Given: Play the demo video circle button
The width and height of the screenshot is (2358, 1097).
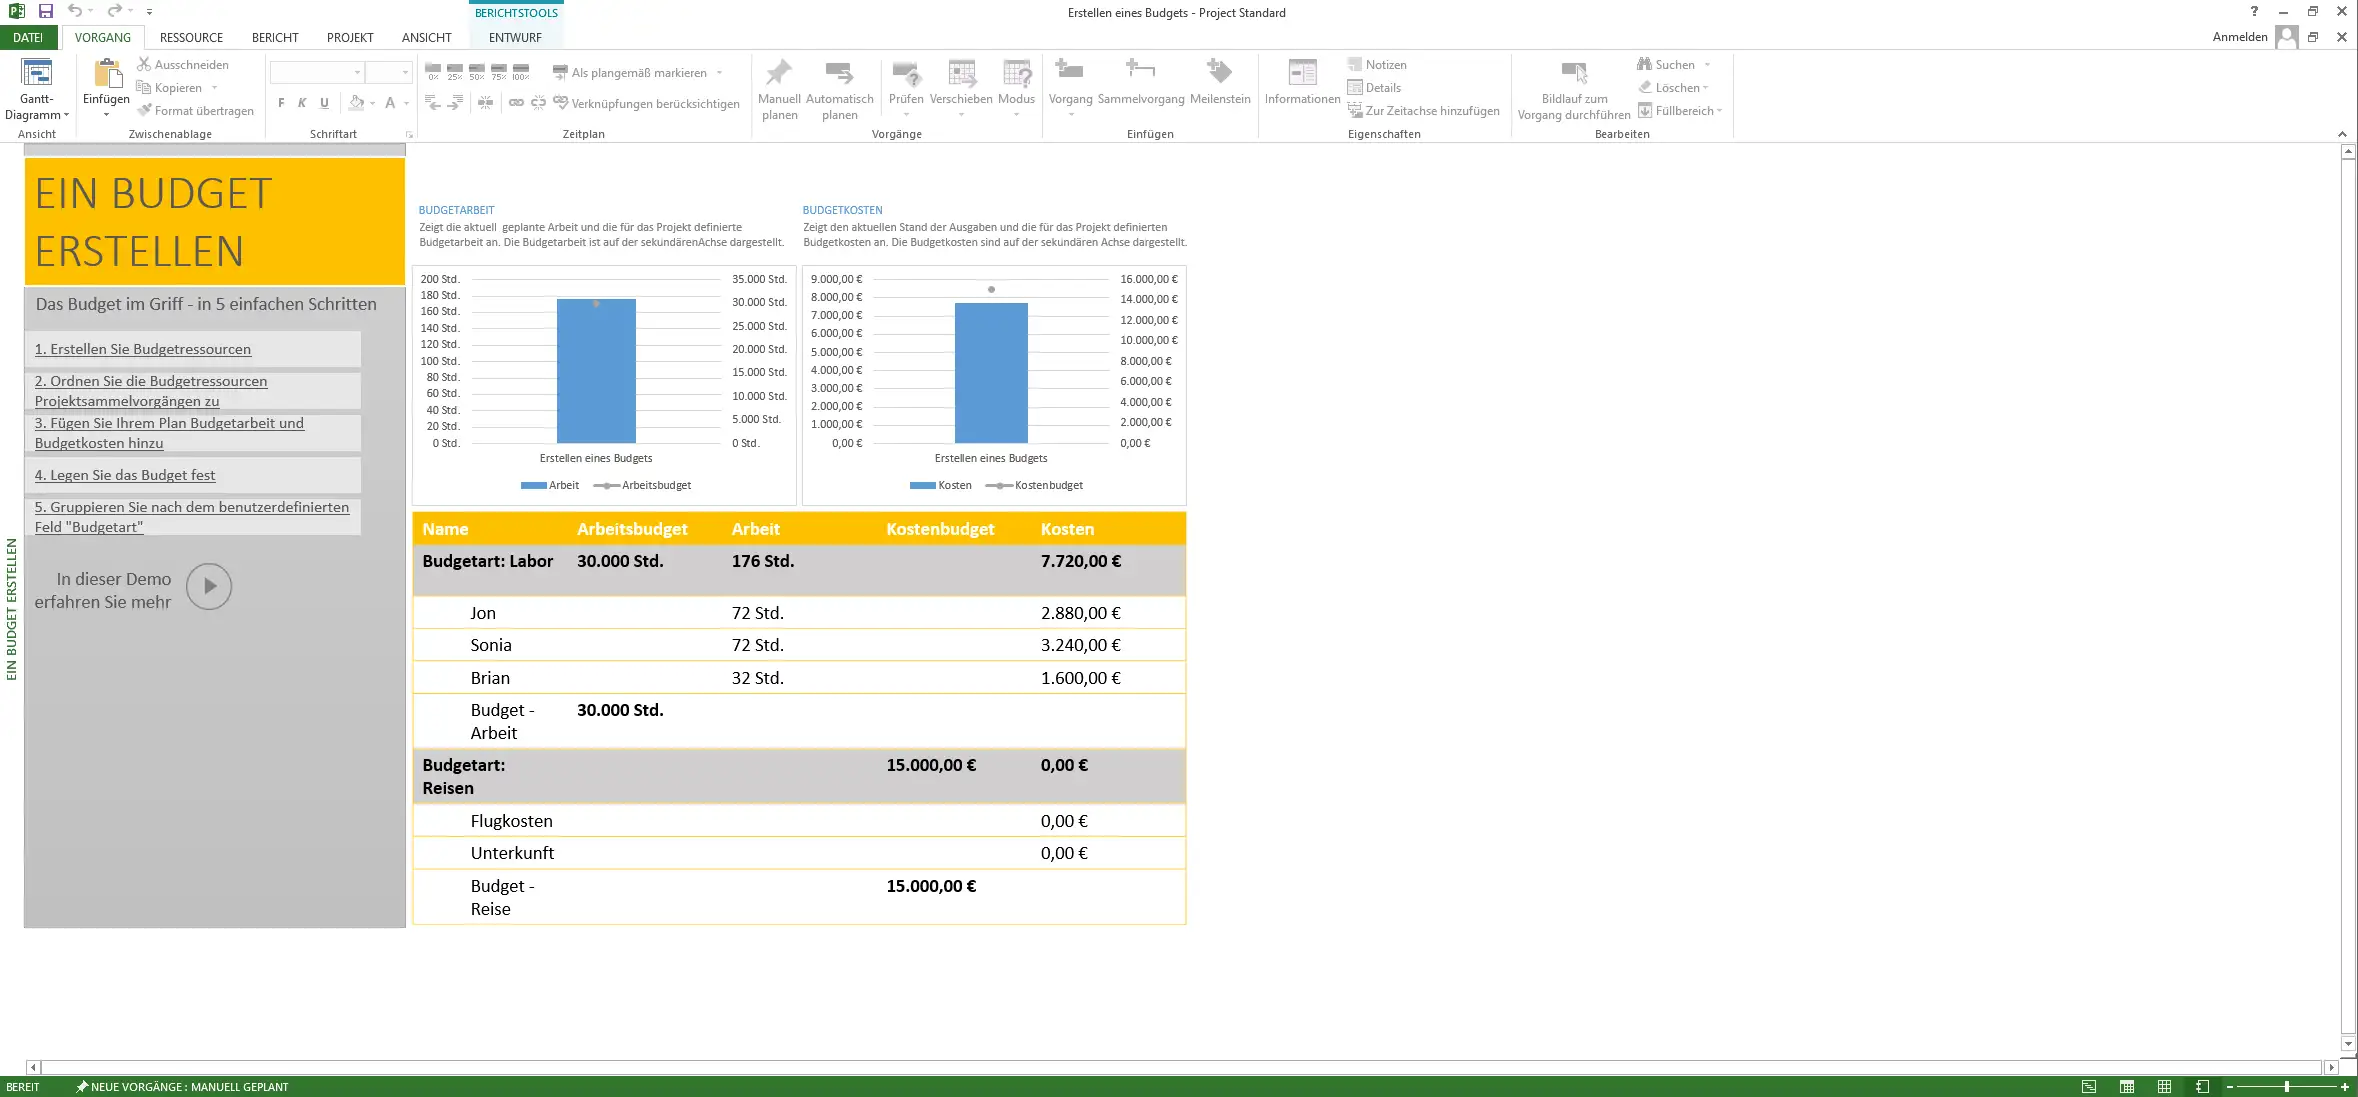Looking at the screenshot, I should point(209,587).
